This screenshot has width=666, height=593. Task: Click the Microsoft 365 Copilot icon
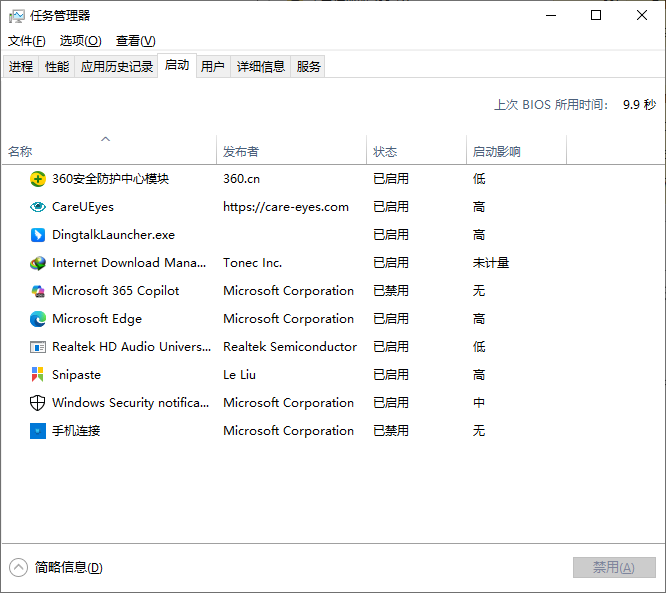[38, 291]
